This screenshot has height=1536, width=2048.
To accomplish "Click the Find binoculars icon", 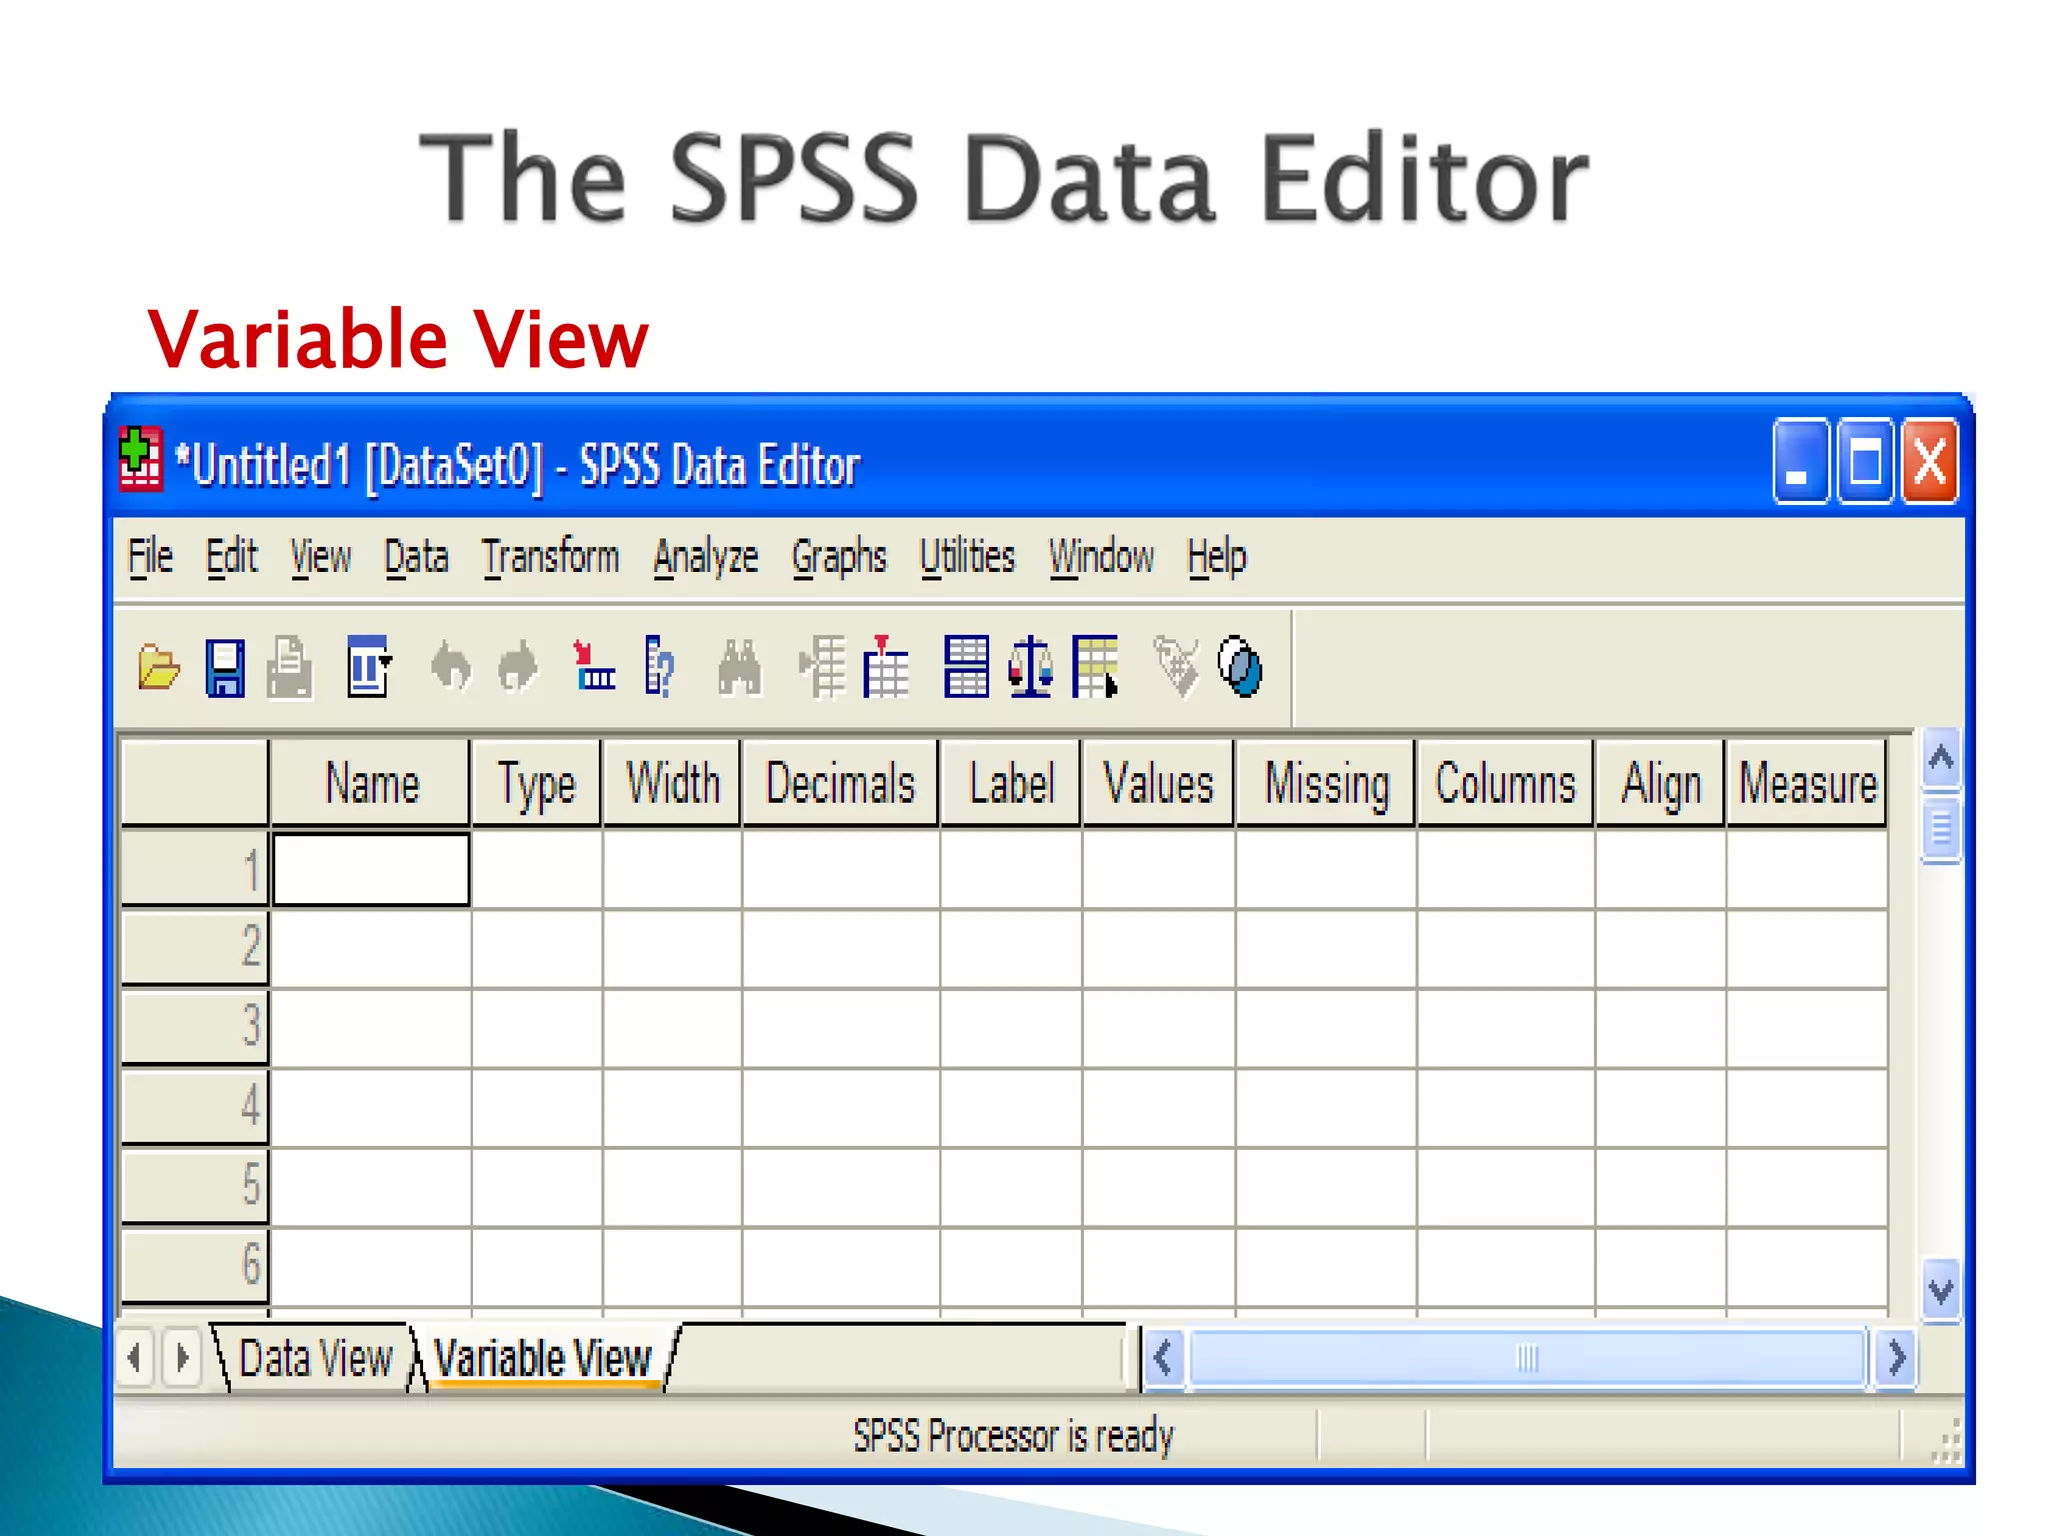I will click(740, 667).
